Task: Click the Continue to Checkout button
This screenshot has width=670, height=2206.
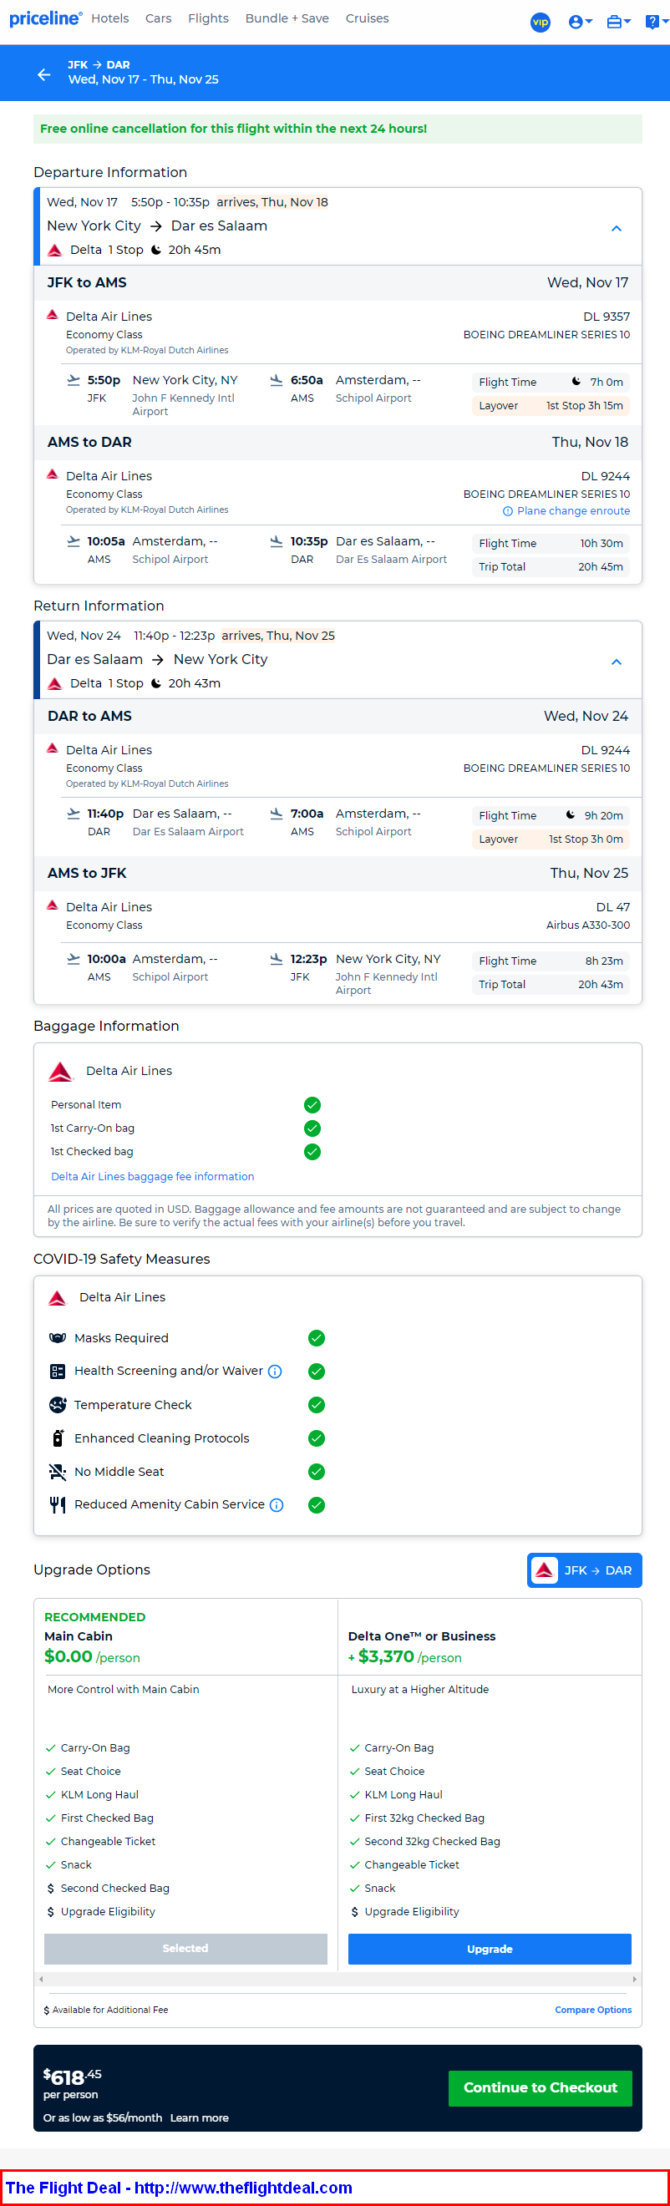Action: pos(540,2088)
